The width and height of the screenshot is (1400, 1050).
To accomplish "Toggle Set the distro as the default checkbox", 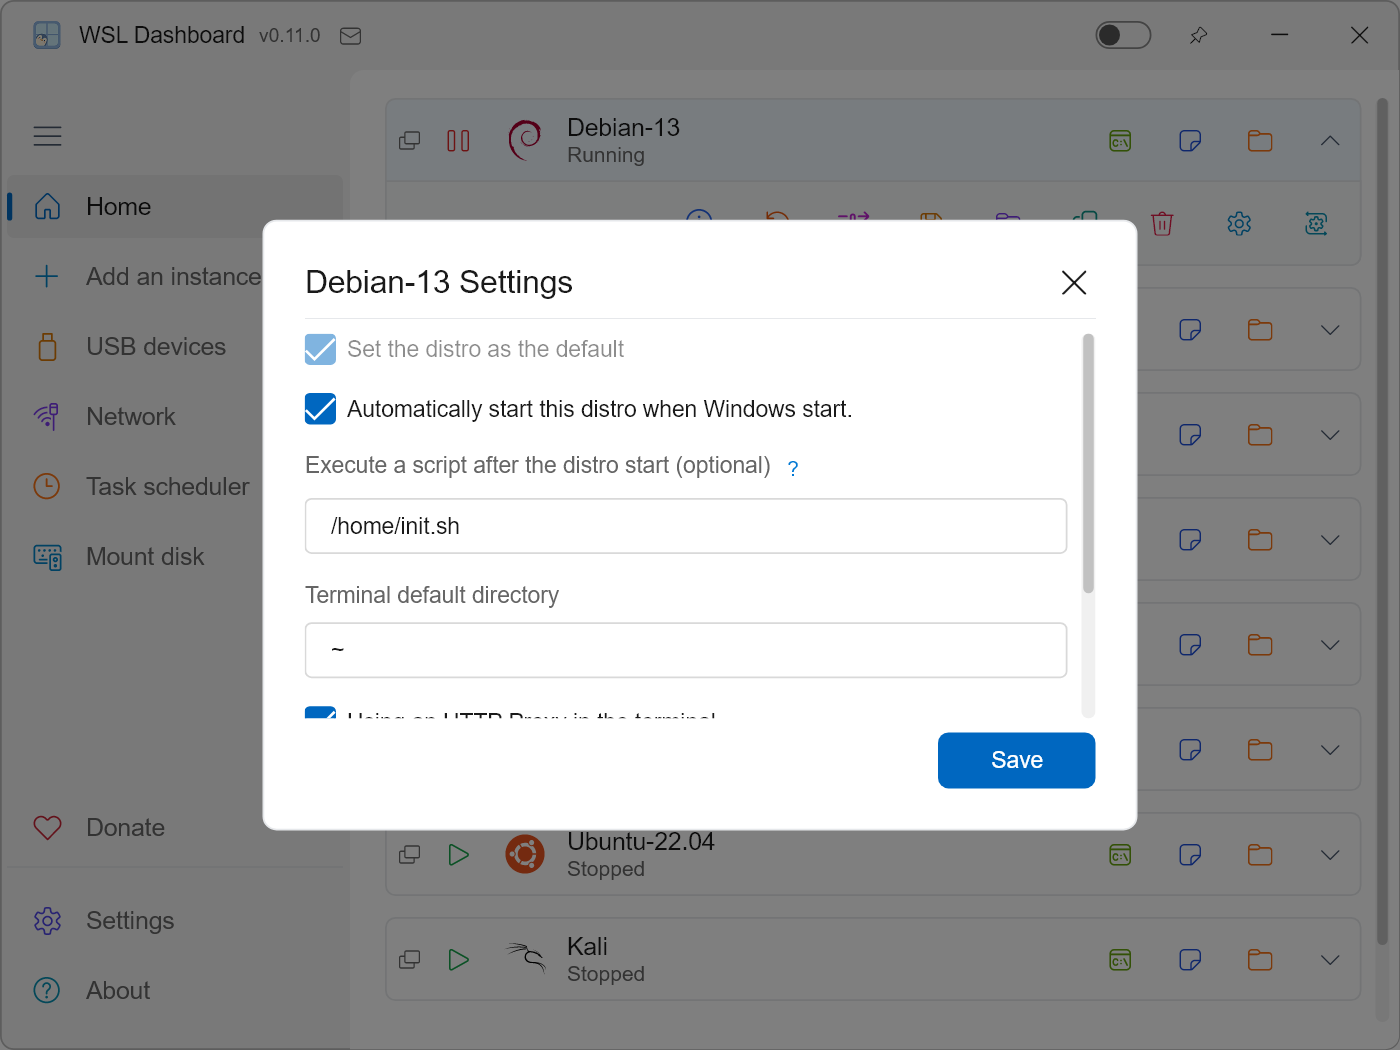I will click(320, 349).
